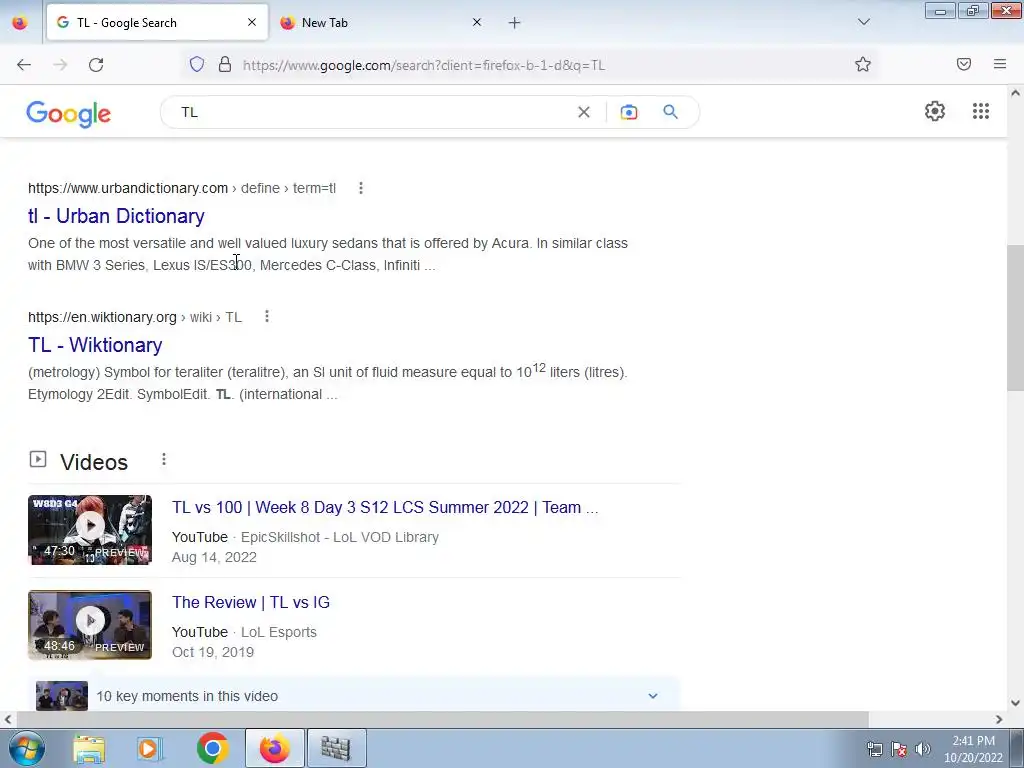Open the Google apps grid
This screenshot has height=768, width=1024.
980,111
